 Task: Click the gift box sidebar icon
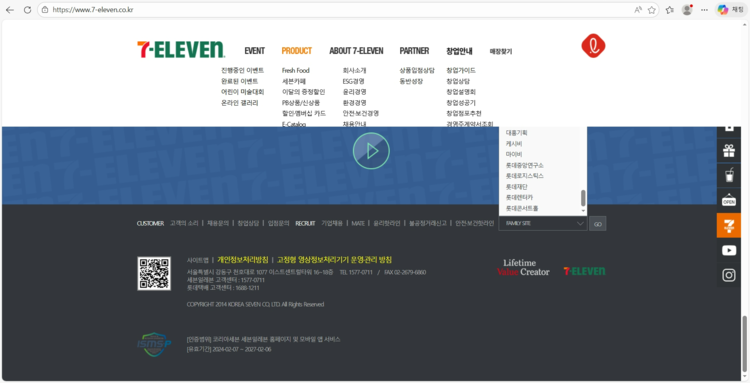pyautogui.click(x=728, y=151)
